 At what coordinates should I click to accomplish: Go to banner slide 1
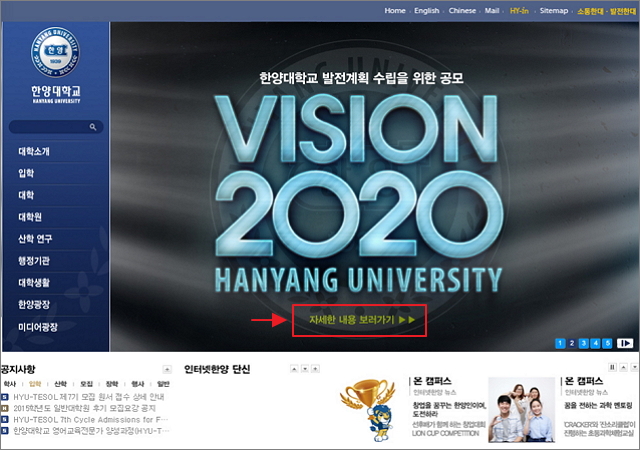coord(560,343)
